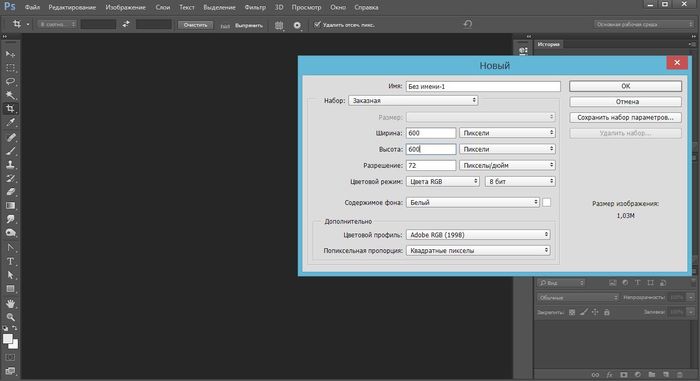The width and height of the screenshot is (700, 381).
Task: Open the width units Пиксели dropdown
Action: tap(508, 133)
